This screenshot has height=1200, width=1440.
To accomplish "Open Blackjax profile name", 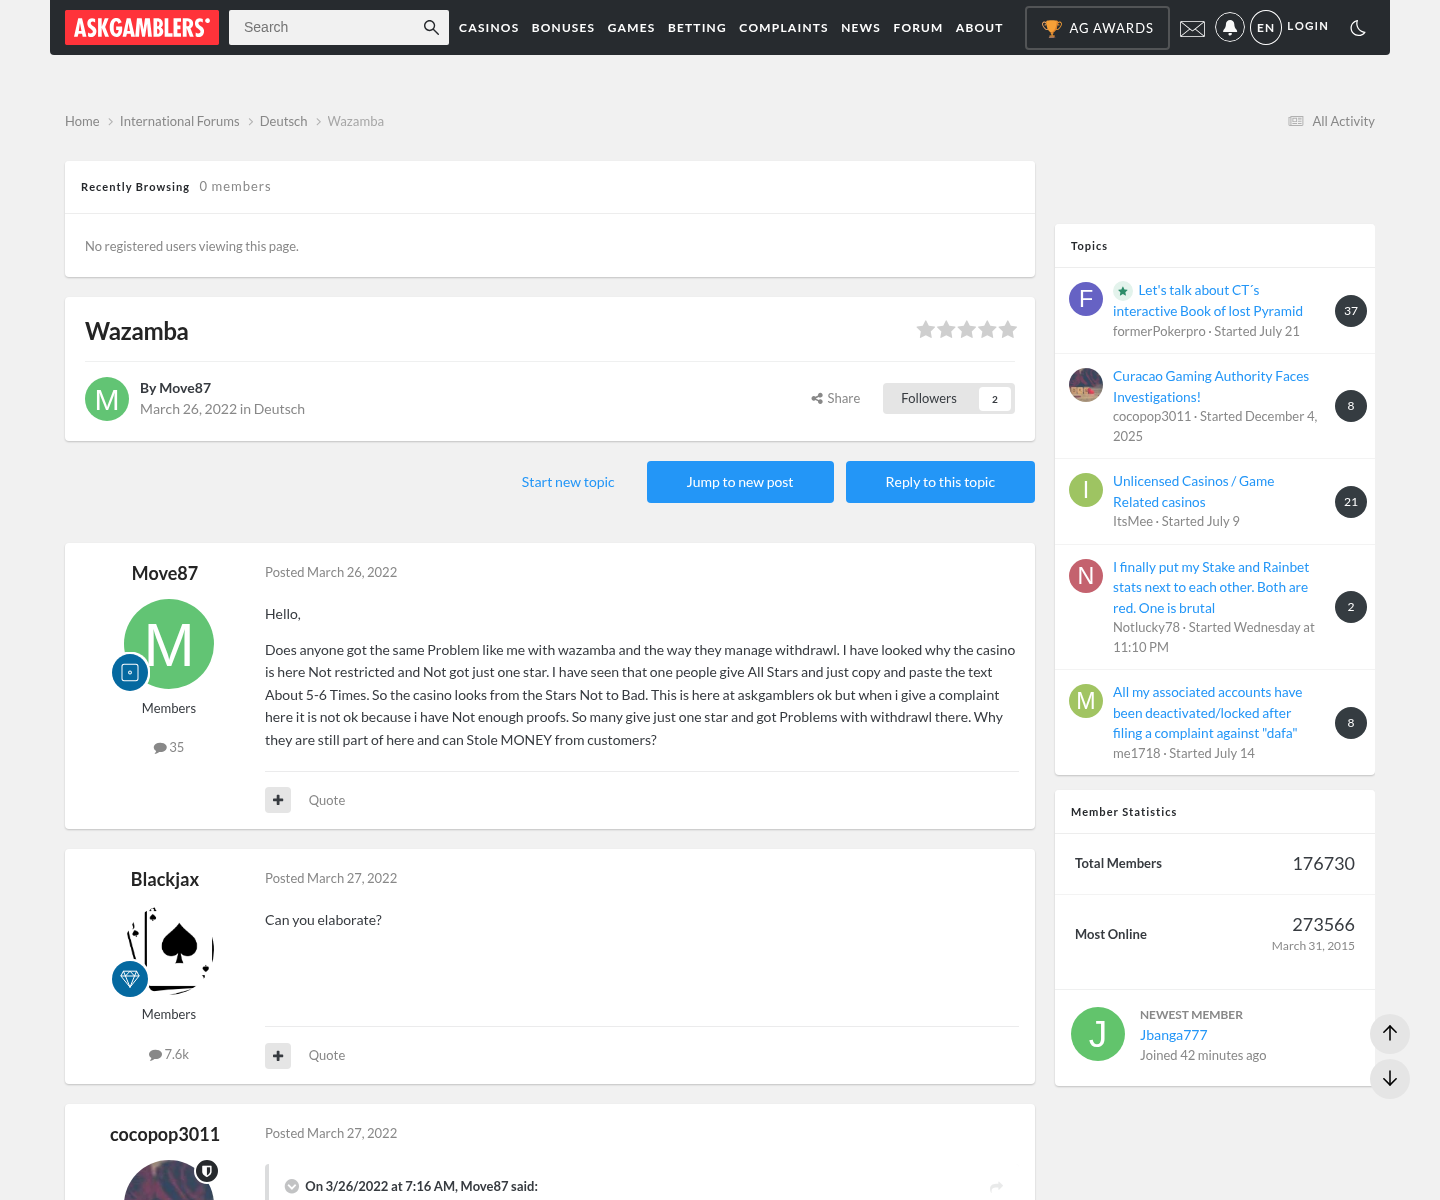I will click(165, 879).
